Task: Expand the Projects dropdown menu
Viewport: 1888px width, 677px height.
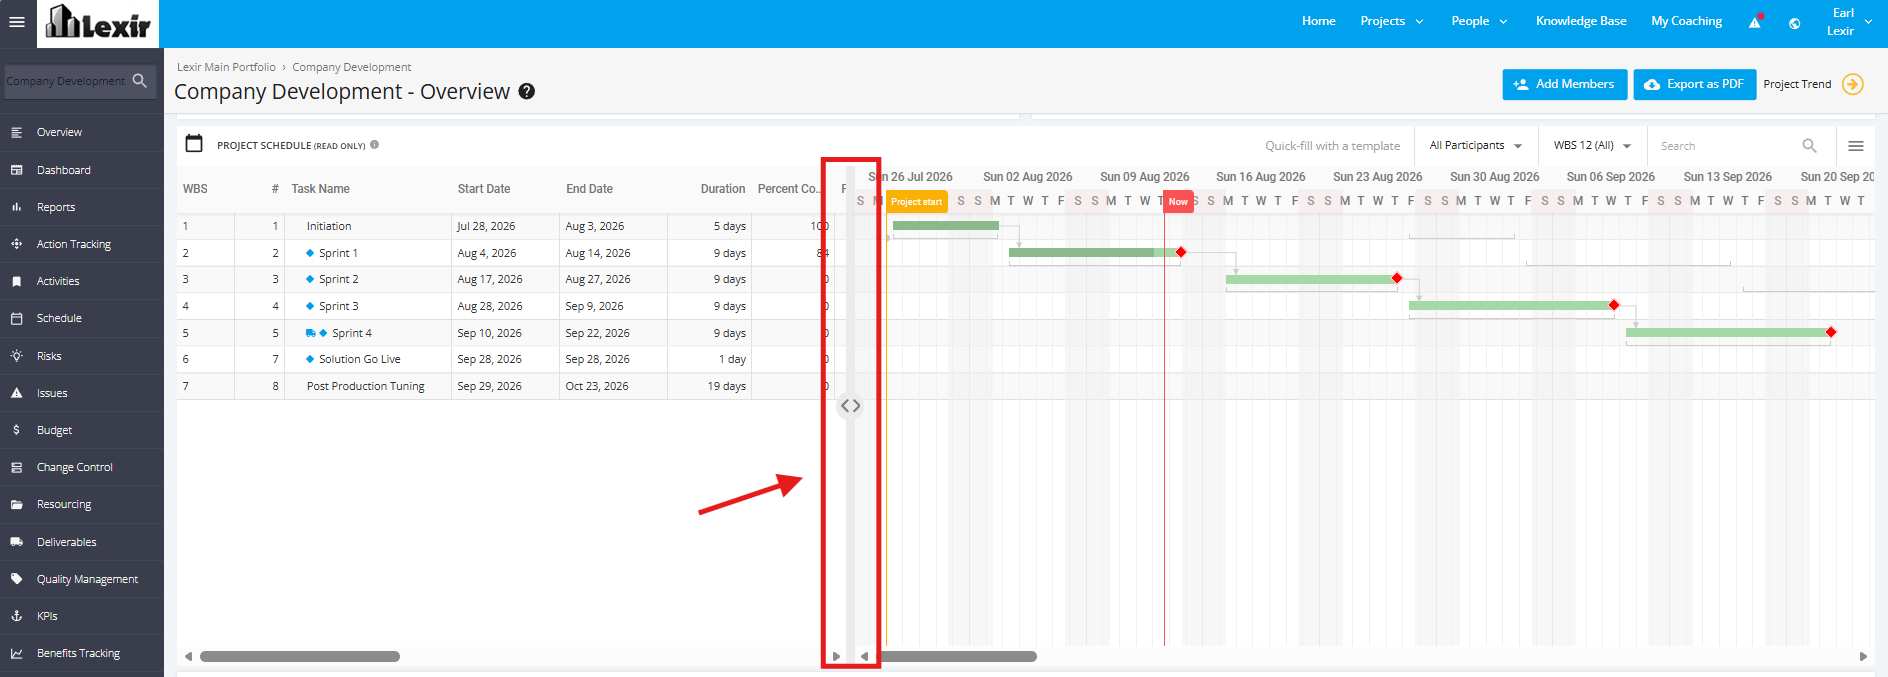Action: (x=1392, y=21)
